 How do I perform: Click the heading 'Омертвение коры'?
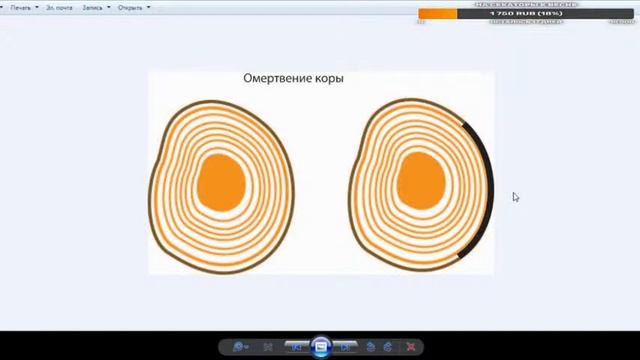(x=293, y=78)
